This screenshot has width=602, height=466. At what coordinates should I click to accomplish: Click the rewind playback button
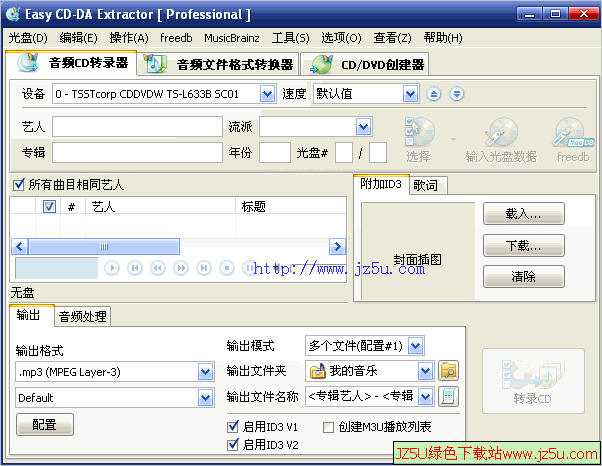pyautogui.click(x=158, y=268)
